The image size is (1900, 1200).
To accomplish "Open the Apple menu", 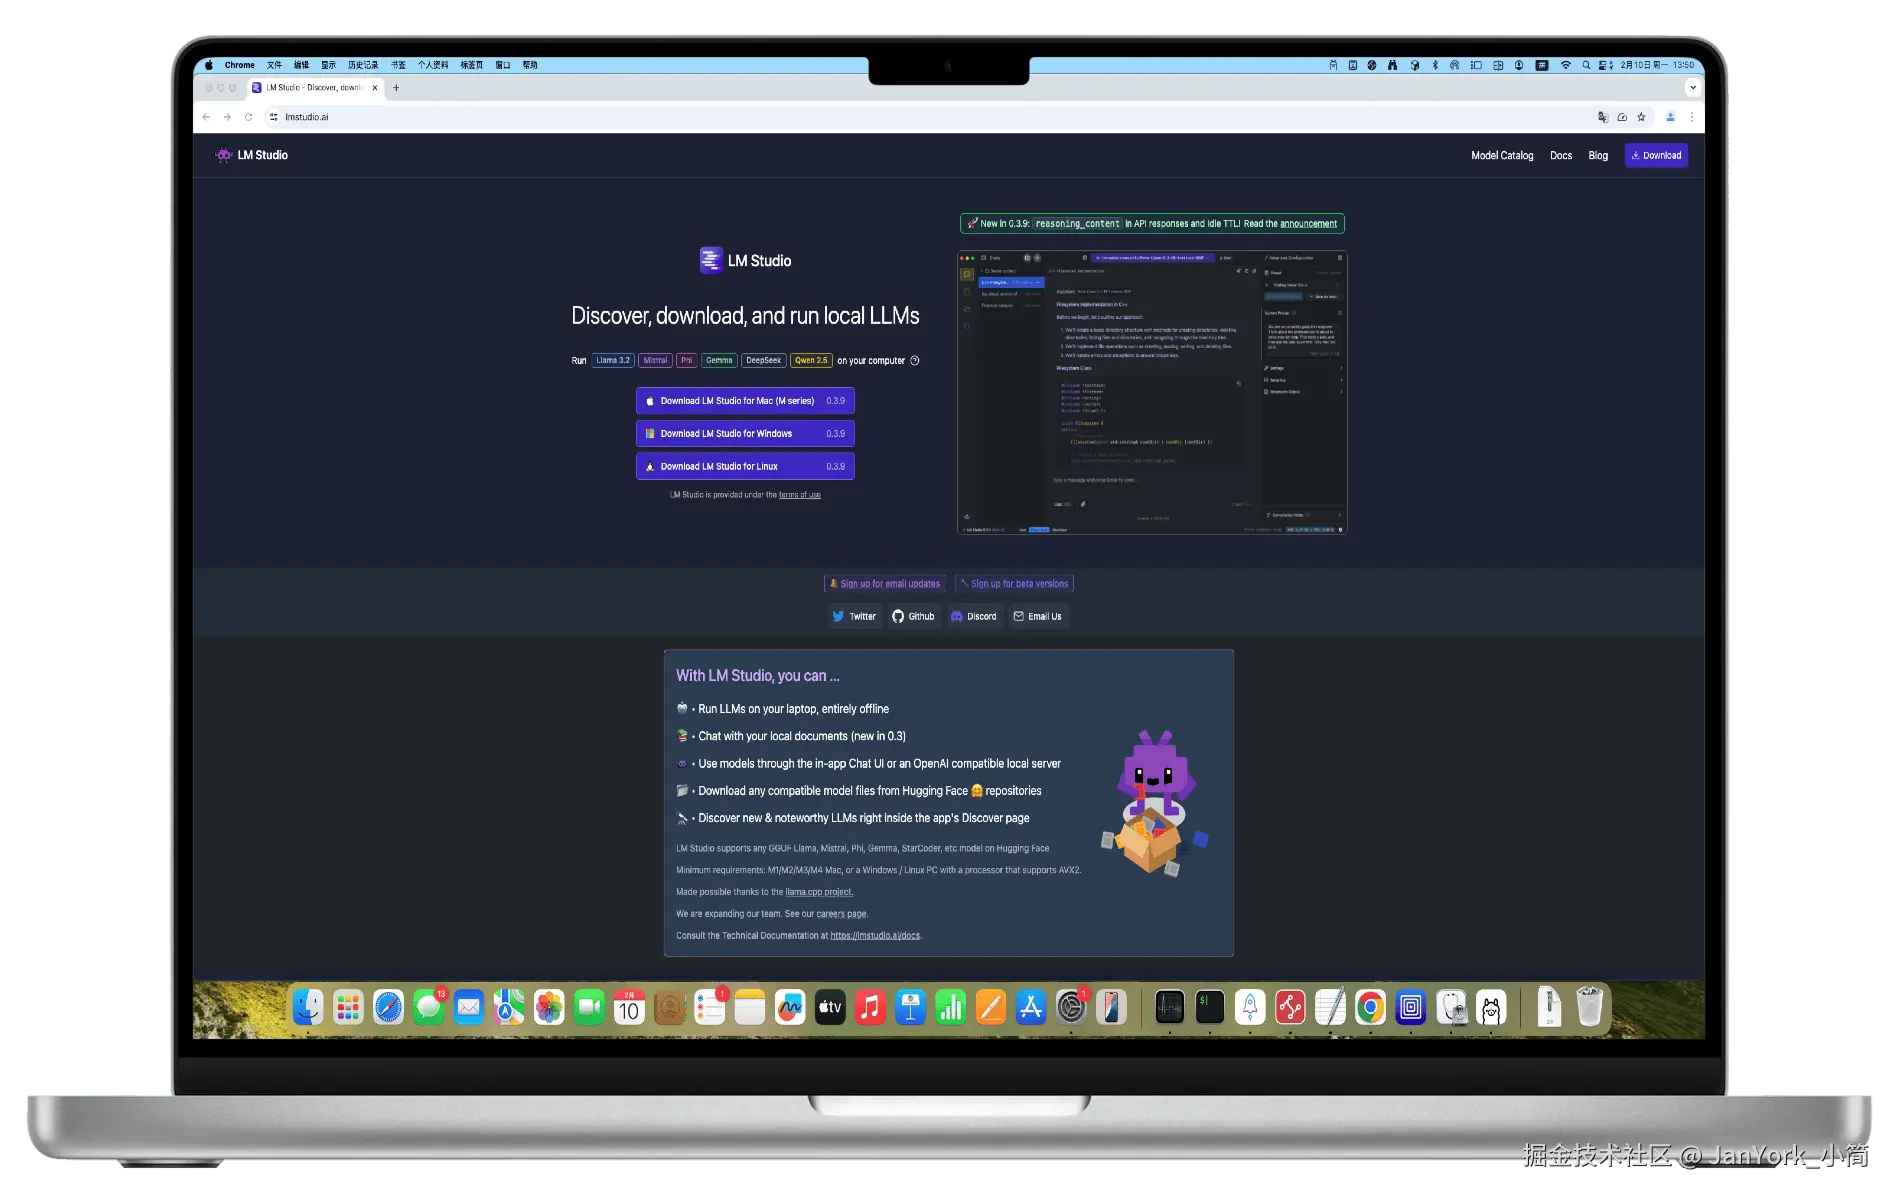I will [x=209, y=65].
